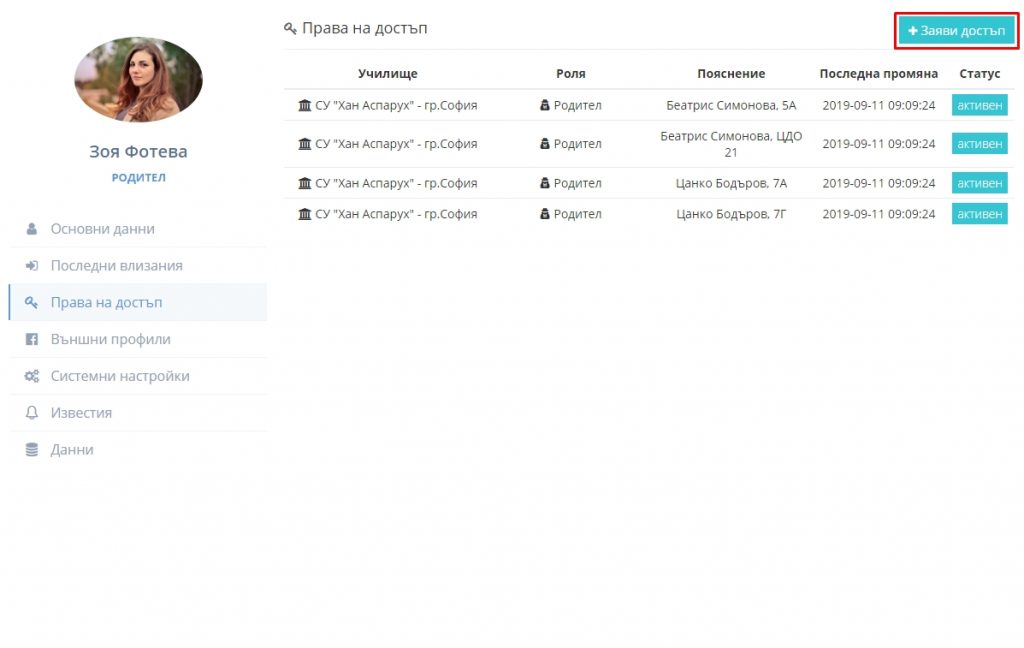The image size is (1024, 648).
Task: Click the school building icon in the Цанко Бодъров, 7А row
Action: pyautogui.click(x=304, y=184)
